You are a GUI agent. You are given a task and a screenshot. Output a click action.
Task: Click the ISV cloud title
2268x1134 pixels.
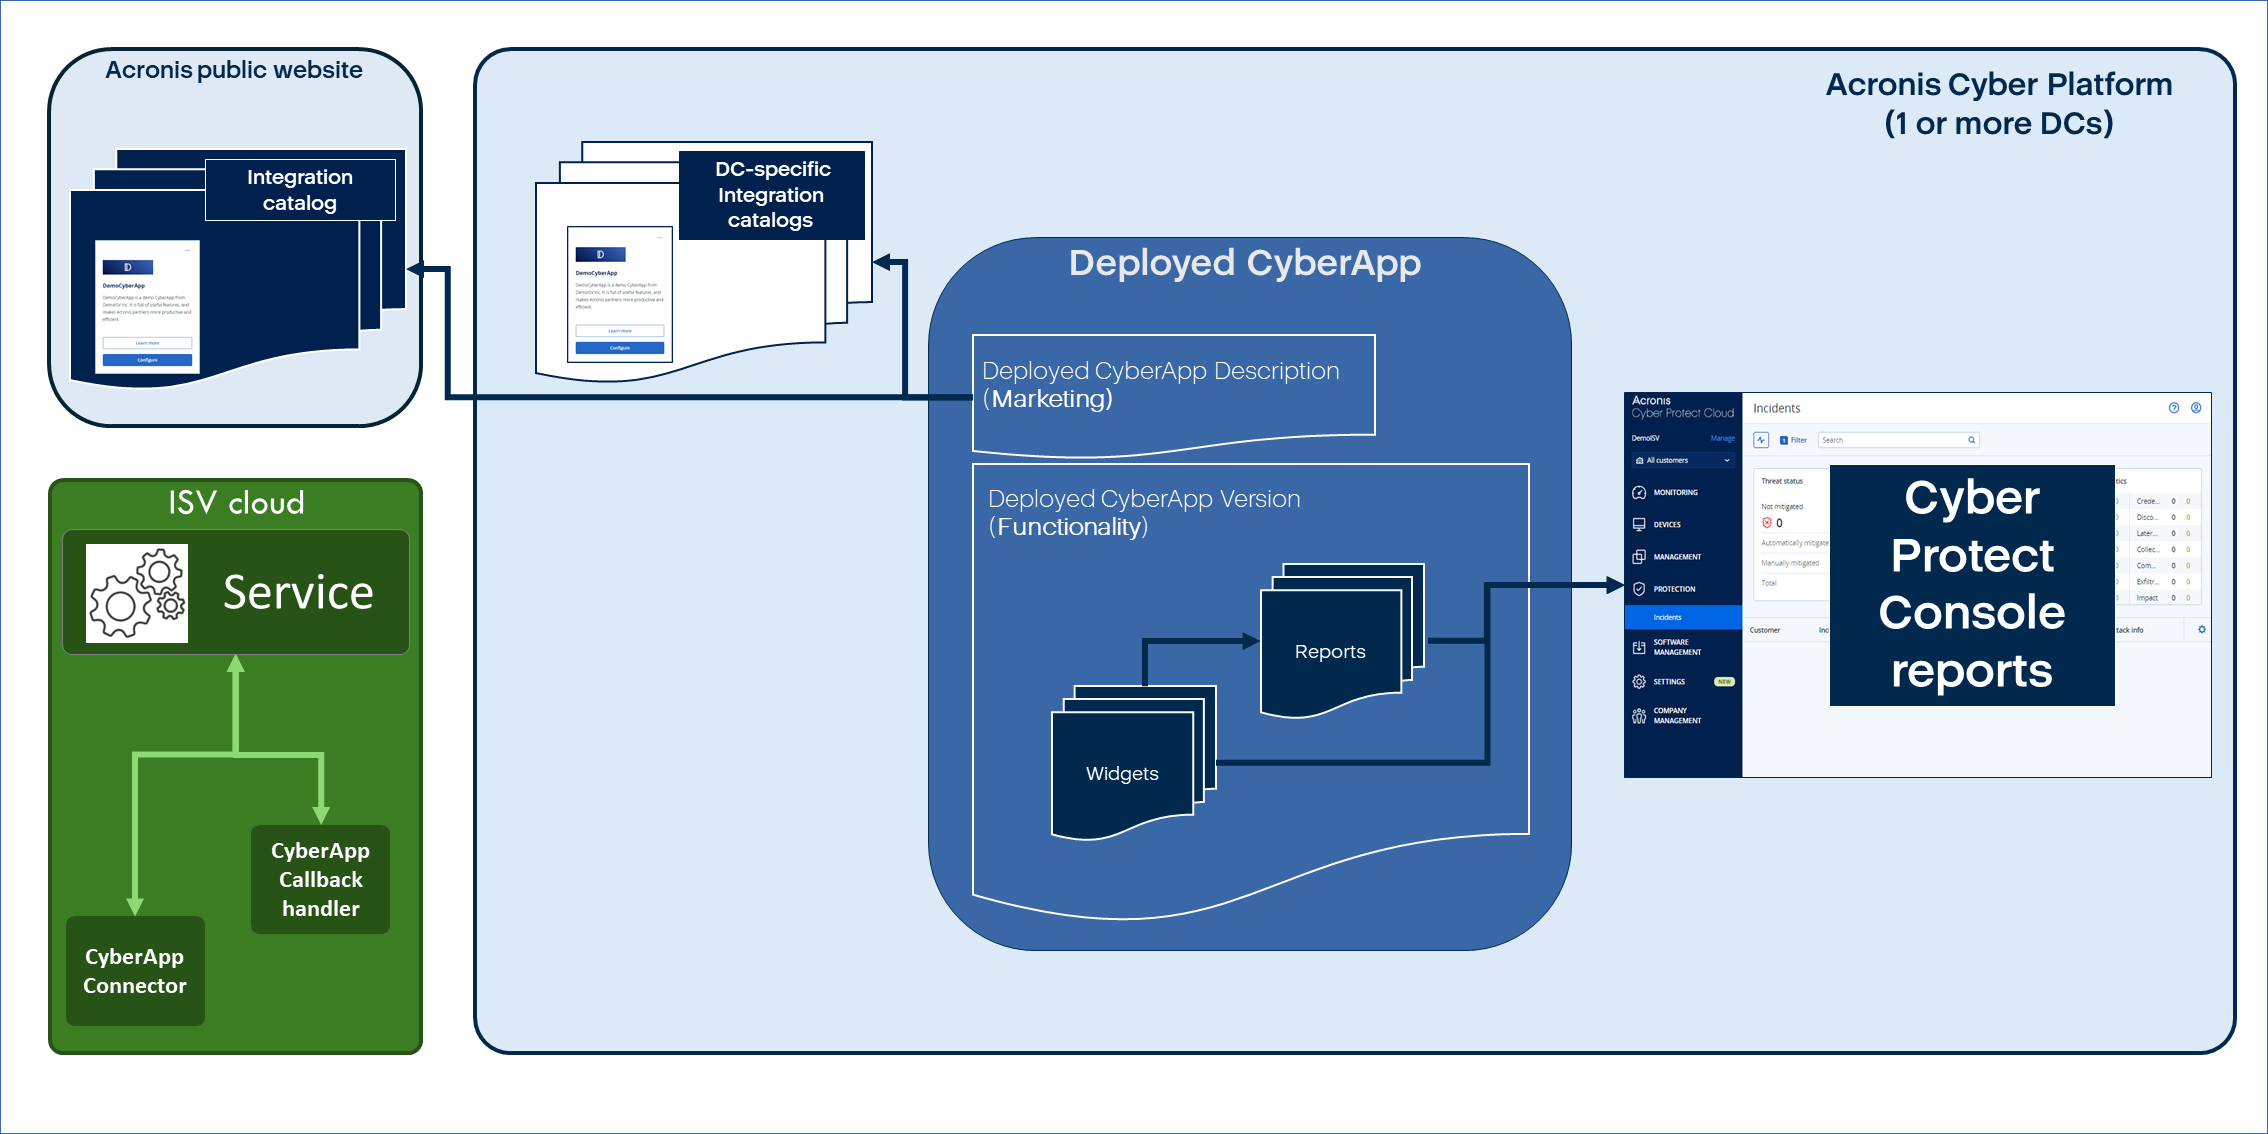click(236, 502)
